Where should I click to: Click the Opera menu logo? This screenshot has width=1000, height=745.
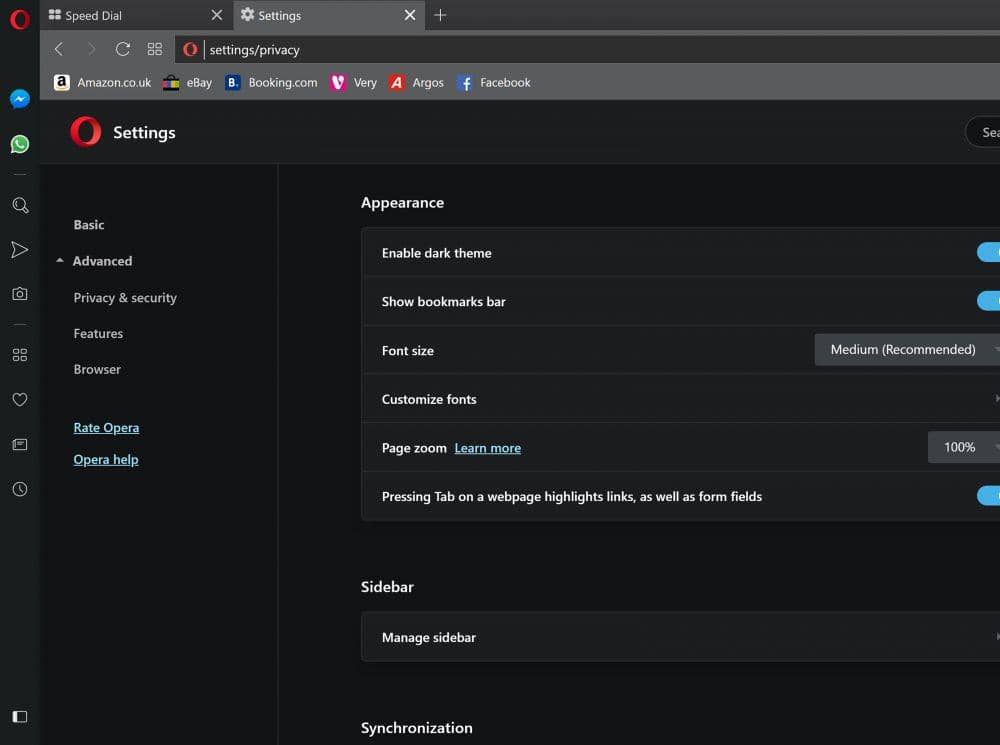point(20,19)
